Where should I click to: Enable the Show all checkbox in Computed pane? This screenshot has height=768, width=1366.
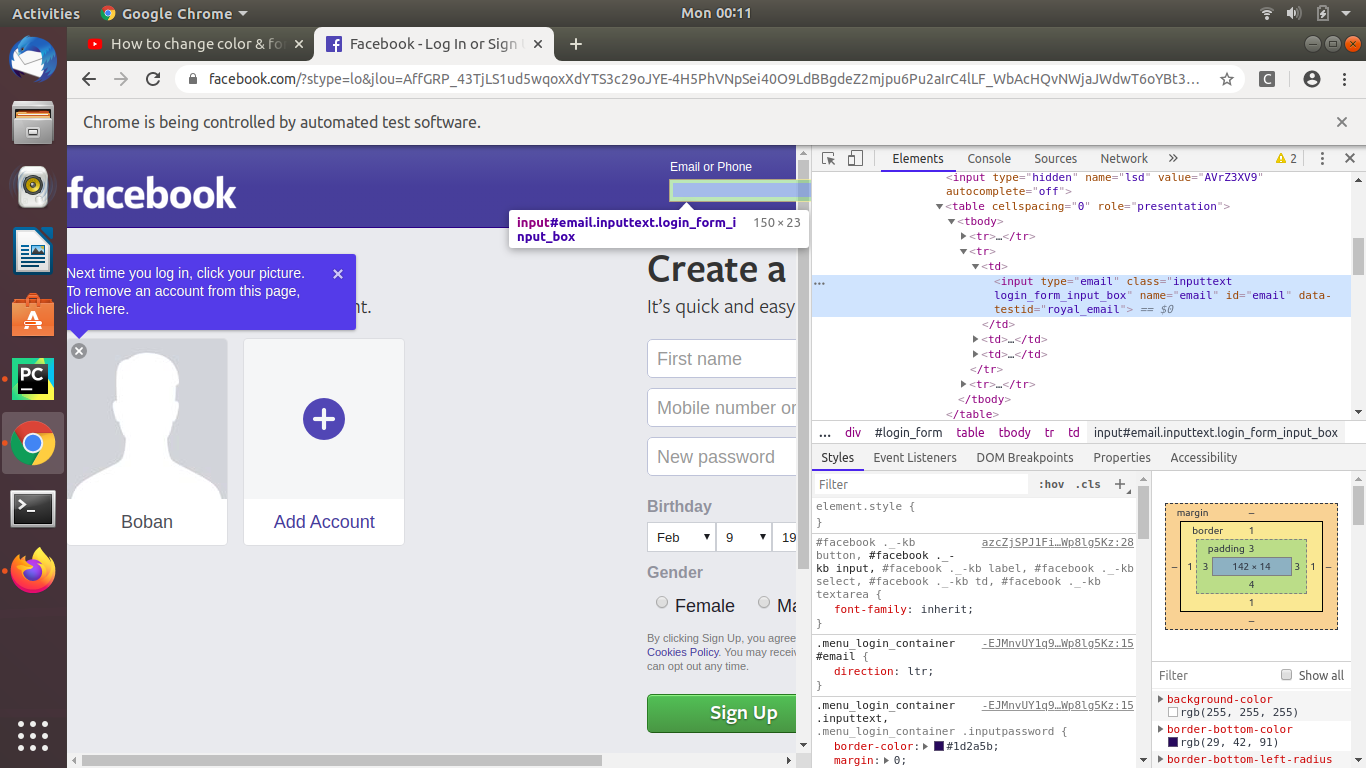[1287, 675]
